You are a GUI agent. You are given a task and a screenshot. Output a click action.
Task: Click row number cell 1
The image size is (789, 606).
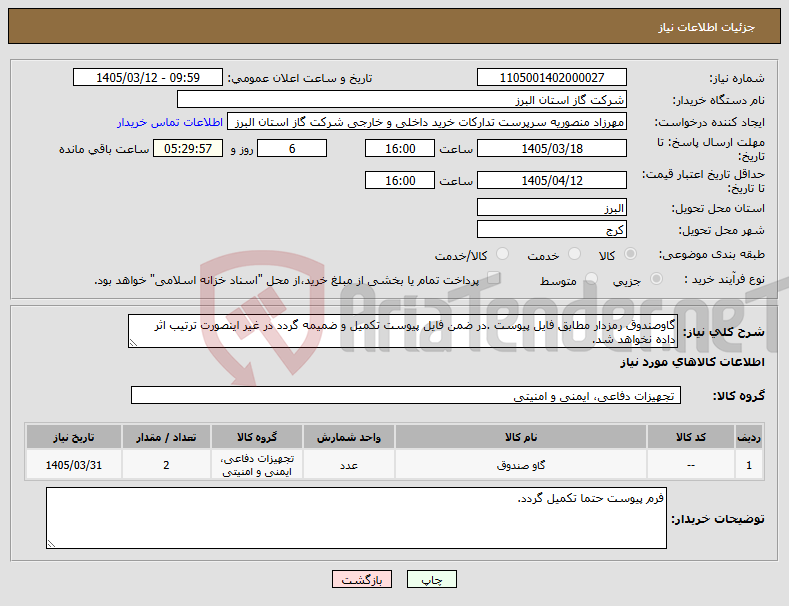tap(749, 465)
